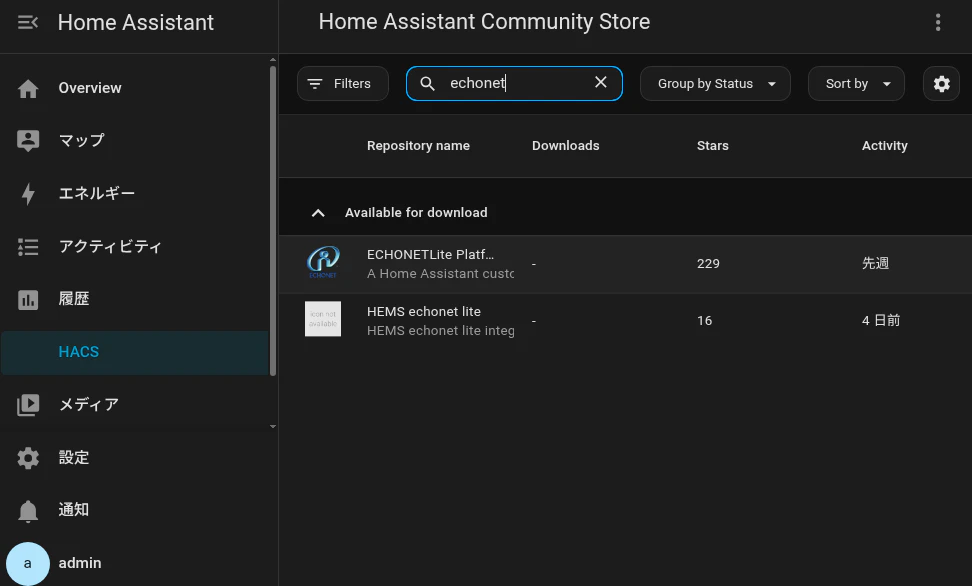Click the アクティビティ list icon
The height and width of the screenshot is (586, 972).
coord(28,247)
